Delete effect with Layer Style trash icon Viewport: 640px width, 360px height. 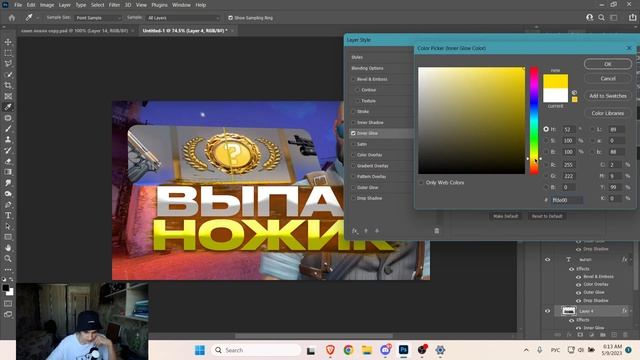click(x=436, y=231)
